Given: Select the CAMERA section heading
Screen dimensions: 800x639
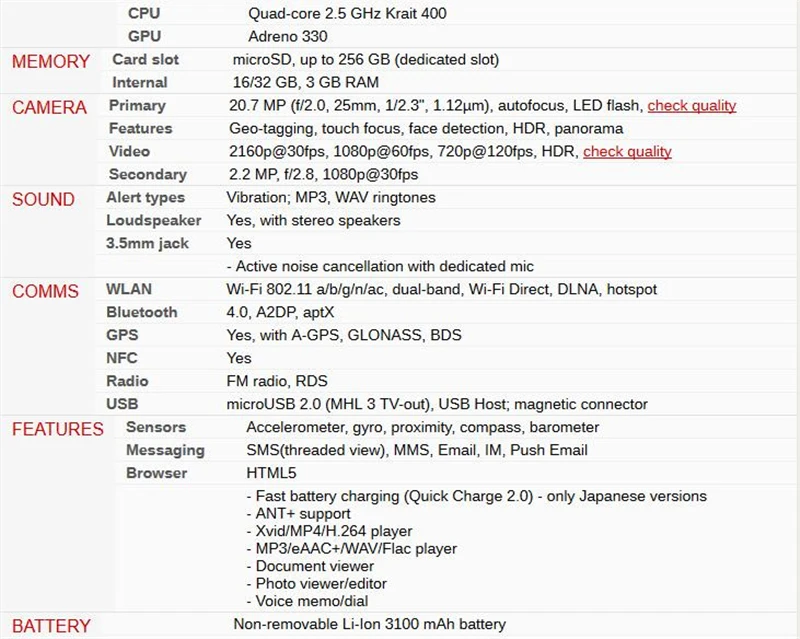Looking at the screenshot, I should click(49, 108).
